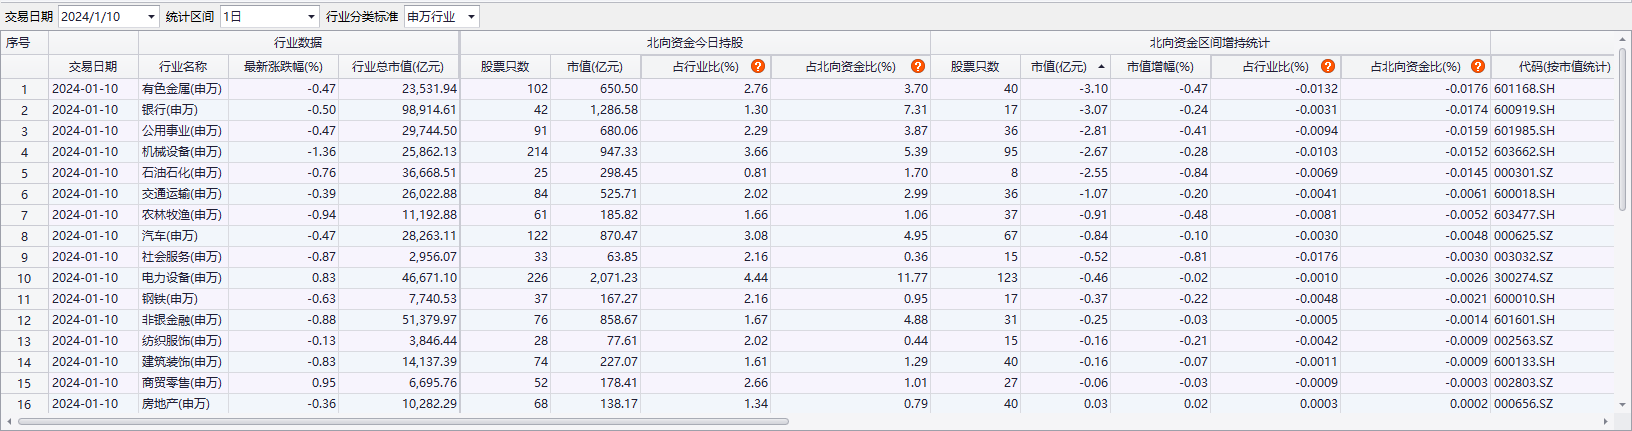The image size is (1632, 431).
Task: Select the 有色金属(申万) industry row
Action: pyautogui.click(x=182, y=89)
